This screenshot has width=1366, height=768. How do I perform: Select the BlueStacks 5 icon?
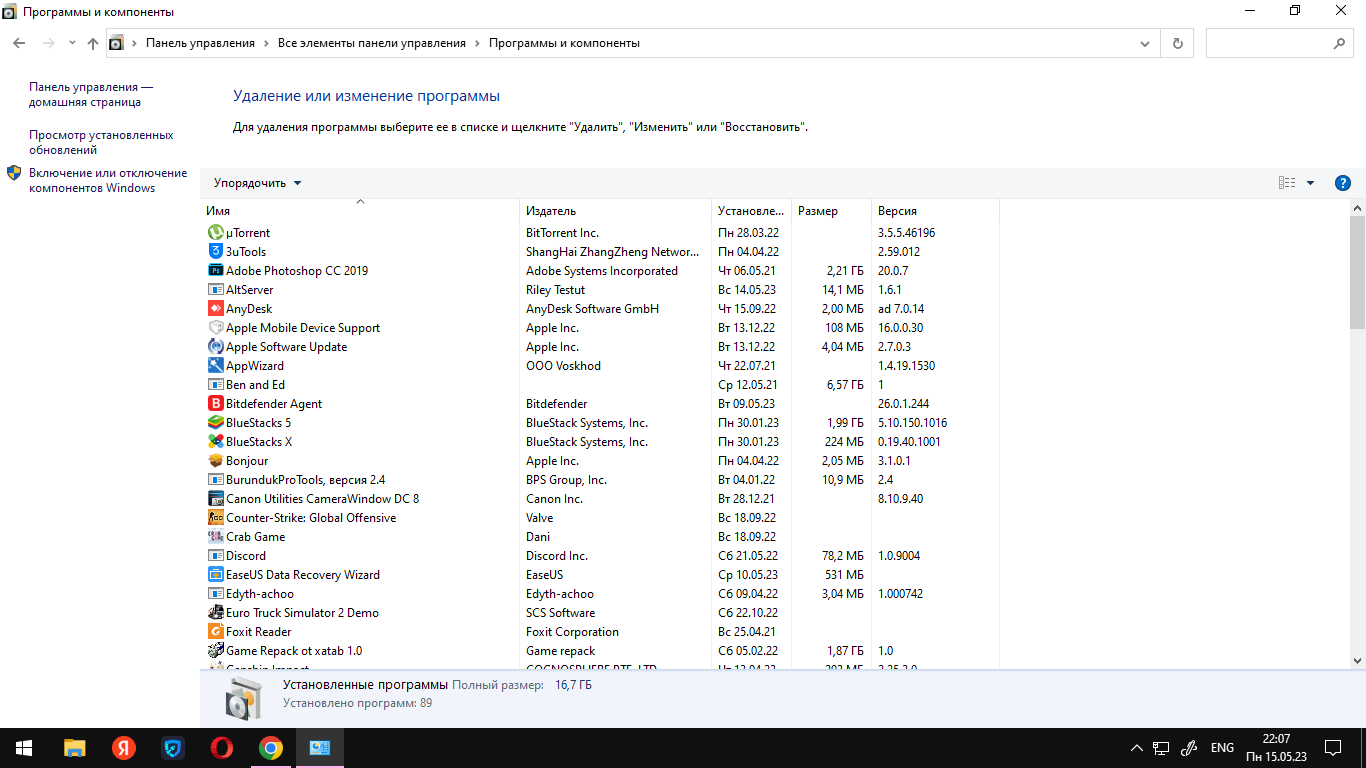pos(216,423)
